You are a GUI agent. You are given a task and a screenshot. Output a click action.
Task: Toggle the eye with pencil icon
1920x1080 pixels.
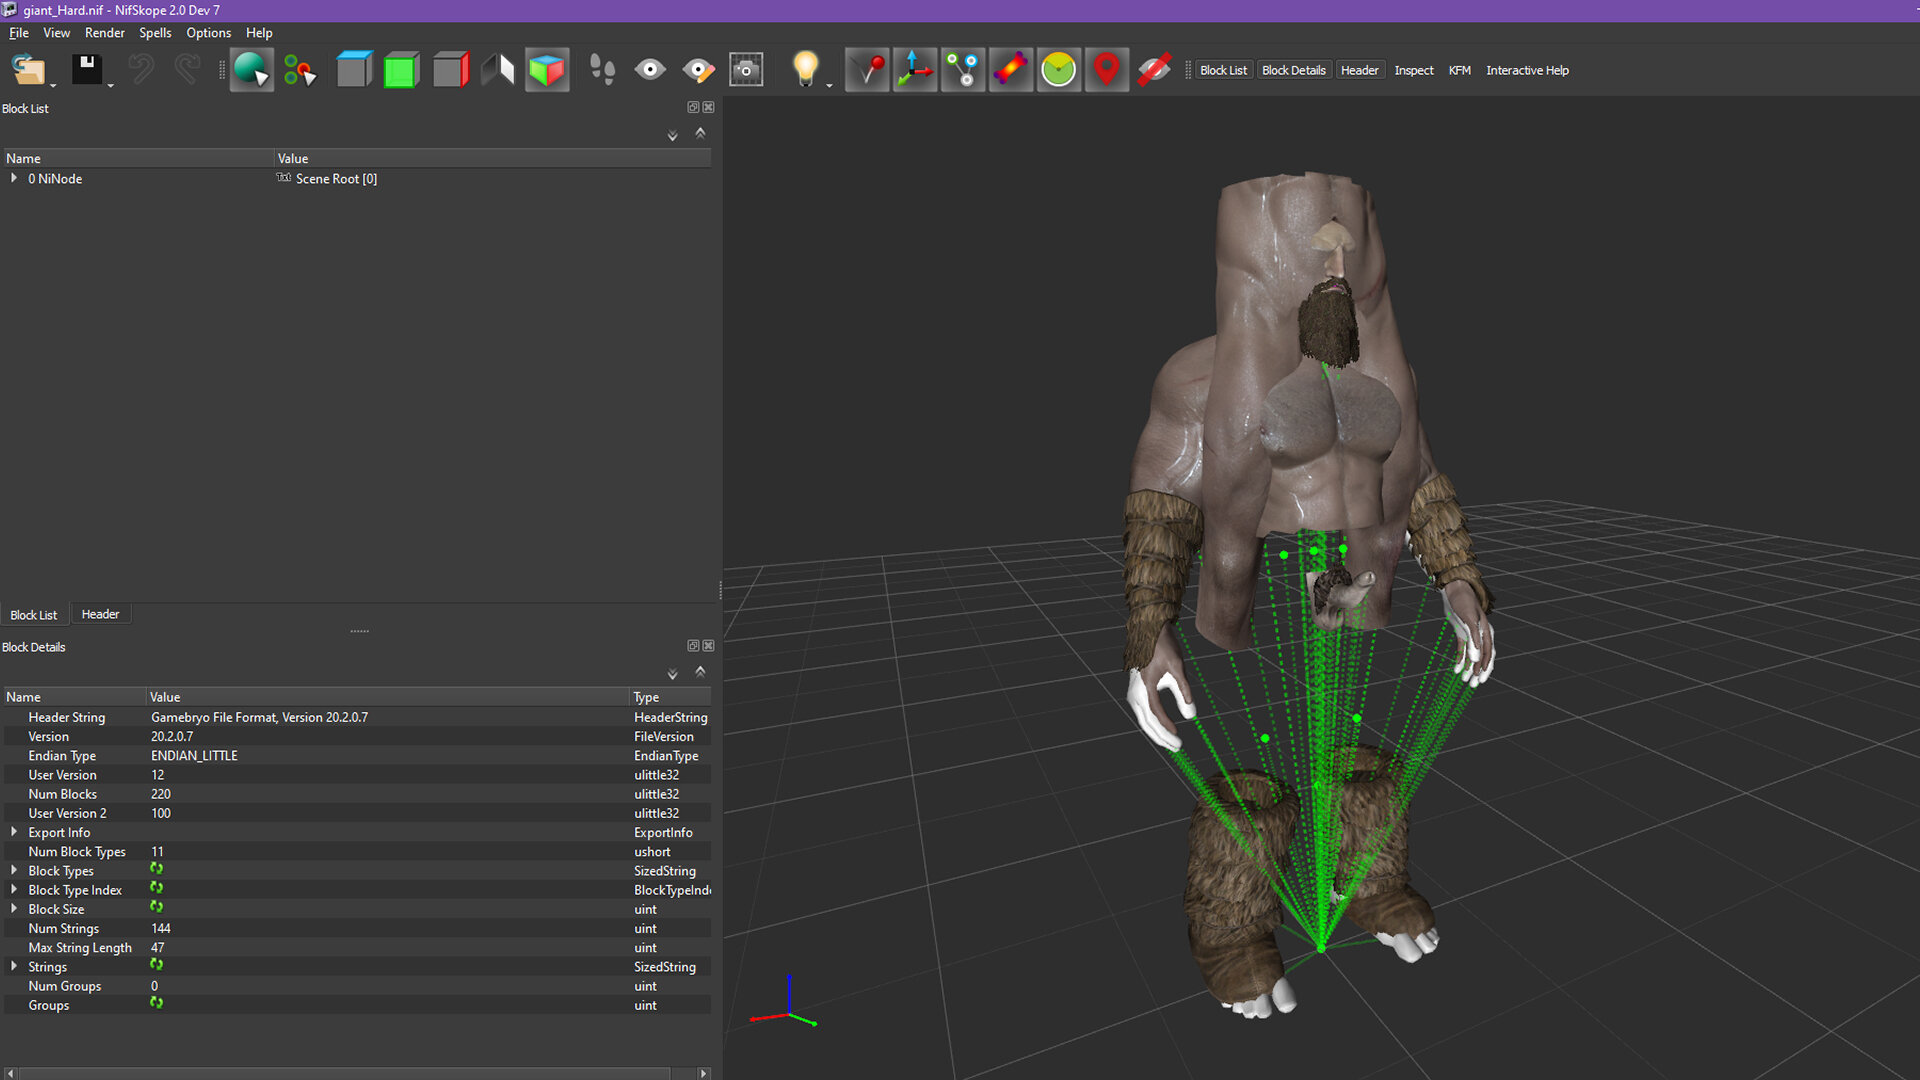pyautogui.click(x=698, y=70)
